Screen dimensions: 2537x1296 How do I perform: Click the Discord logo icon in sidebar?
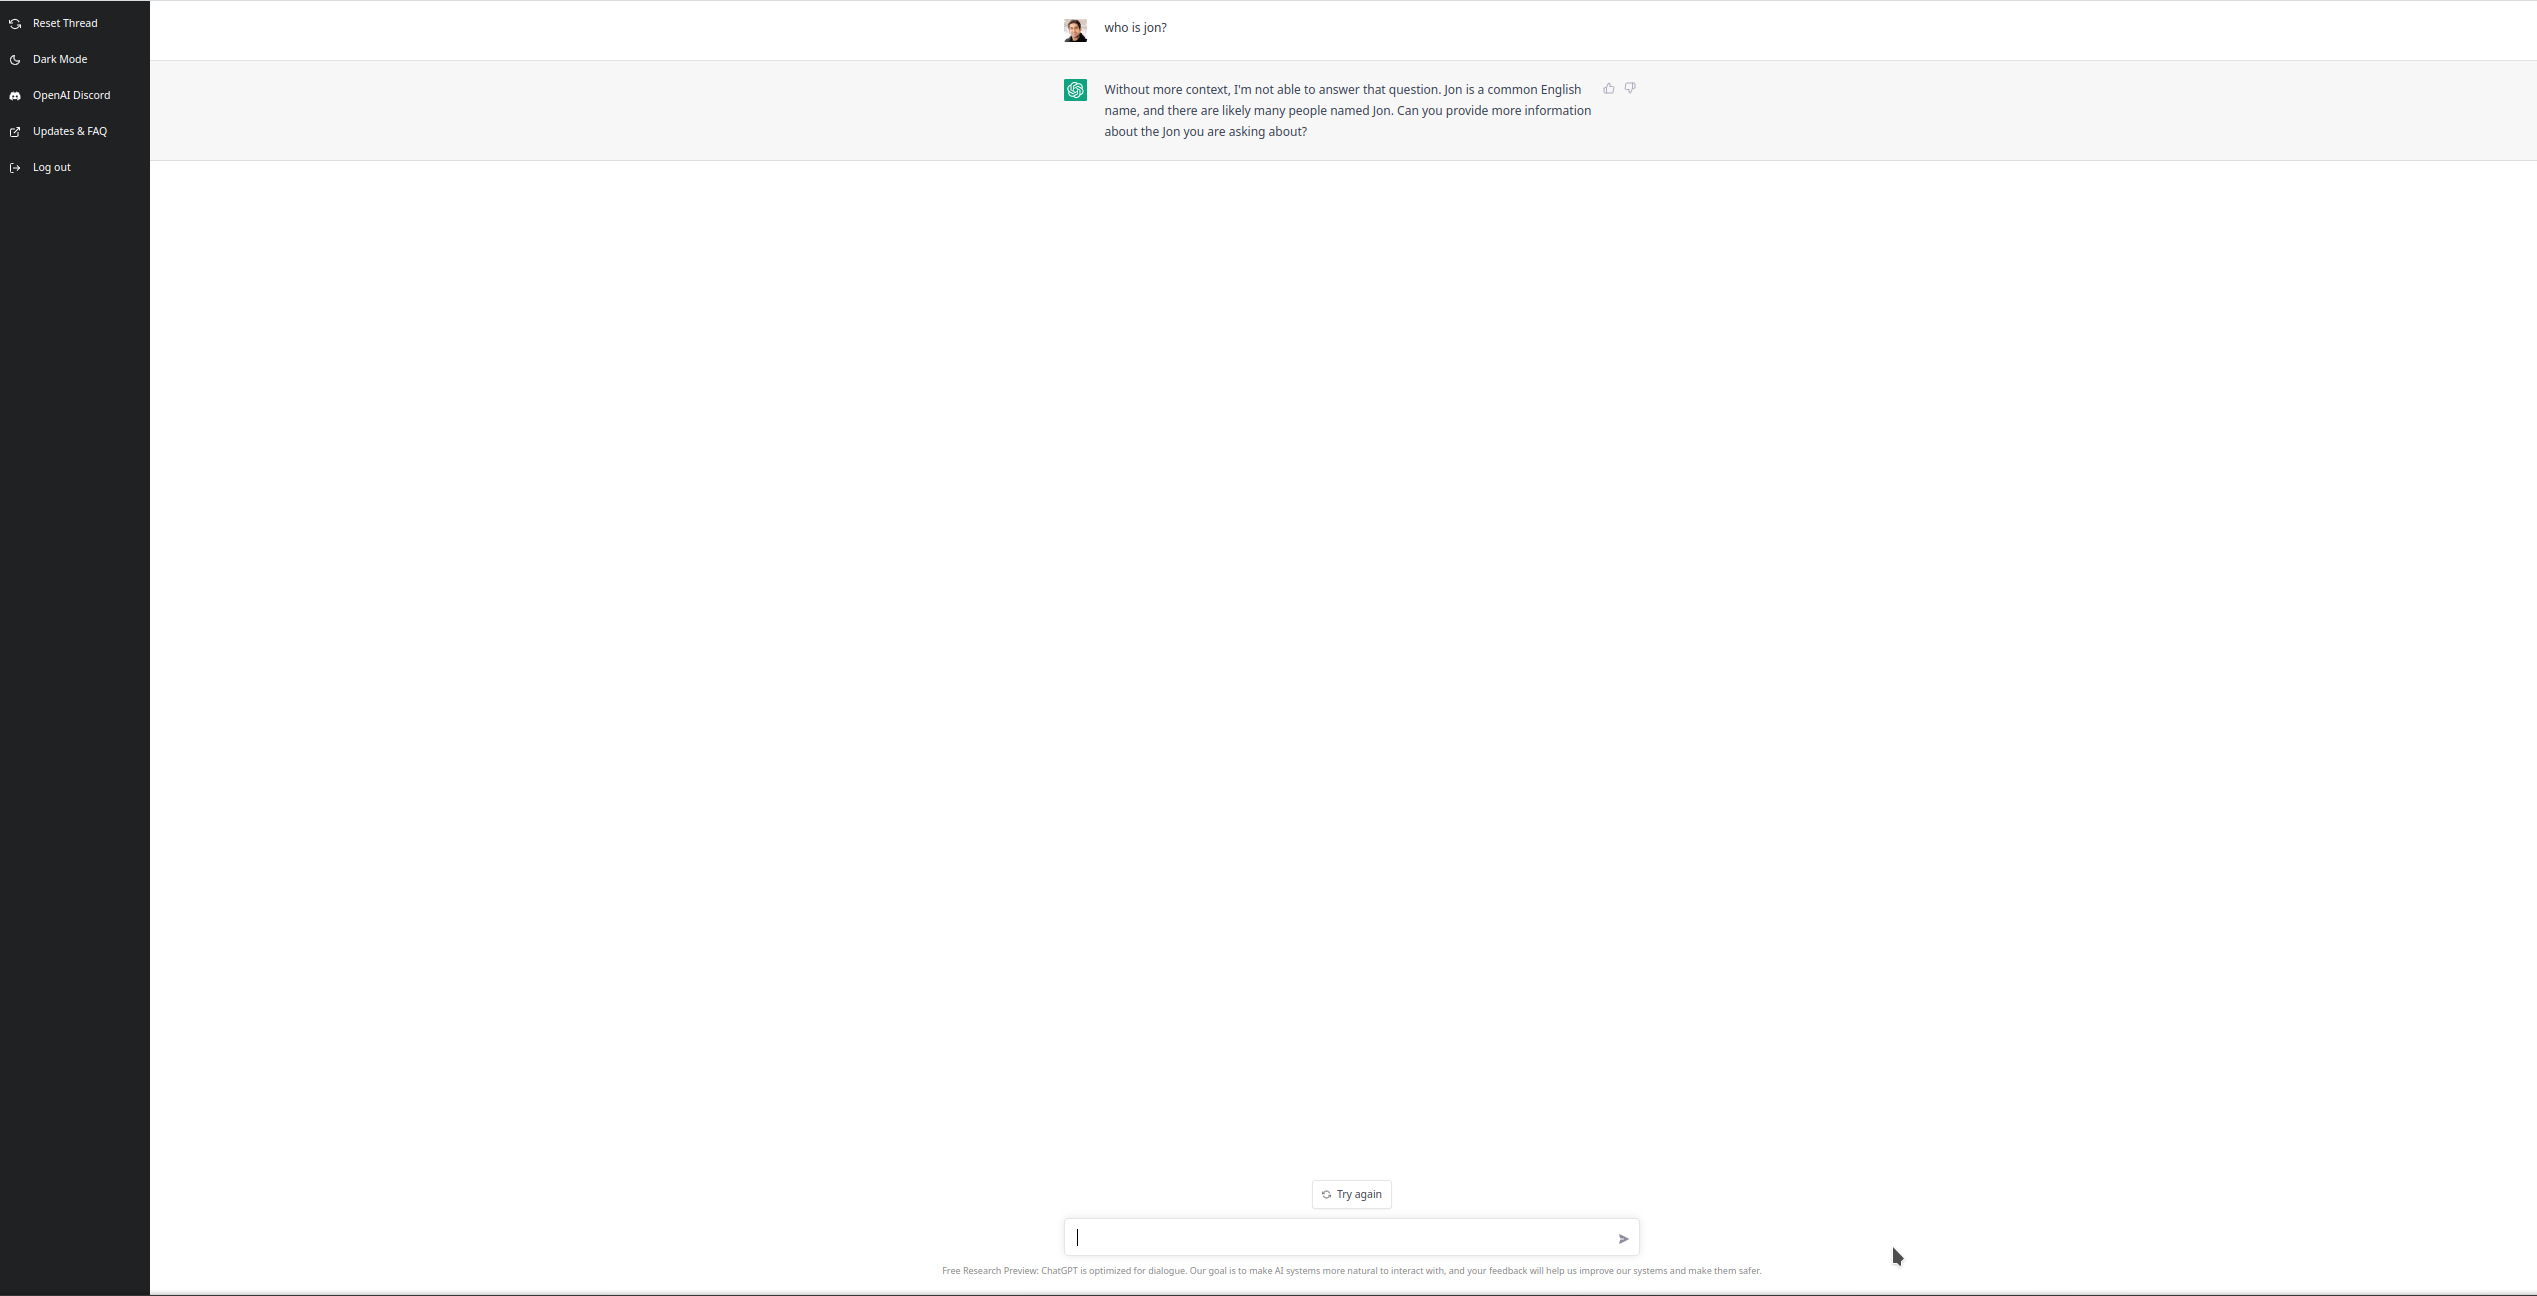coord(15,96)
